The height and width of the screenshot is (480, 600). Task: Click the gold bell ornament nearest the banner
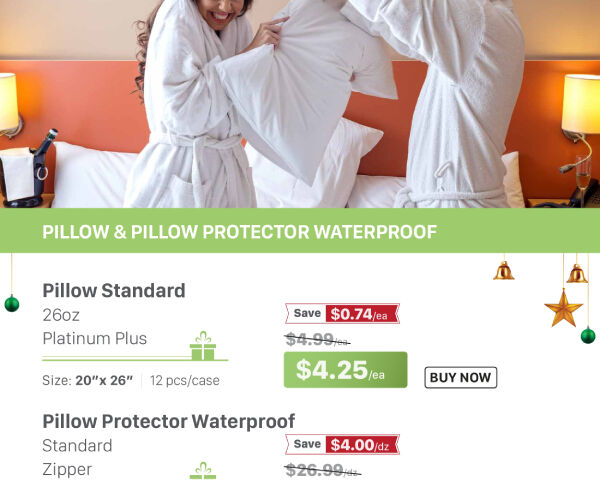504,270
